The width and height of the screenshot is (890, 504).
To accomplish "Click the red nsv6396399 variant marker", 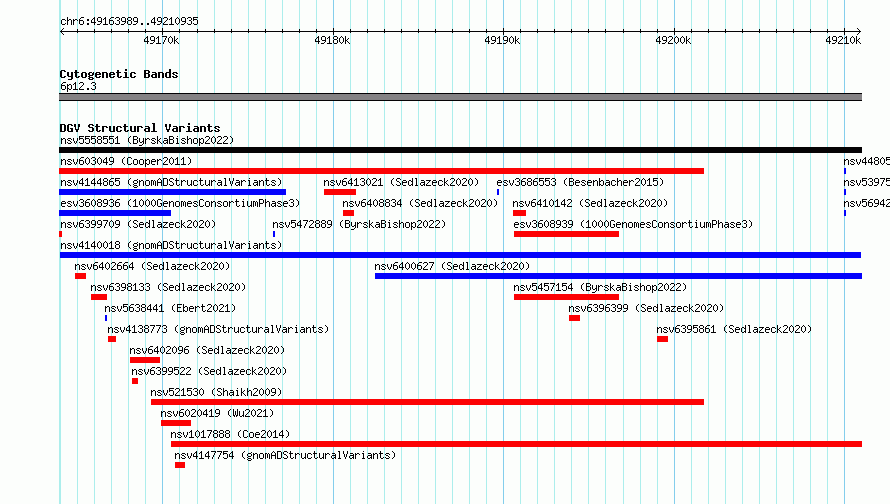I will pyautogui.click(x=574, y=318).
